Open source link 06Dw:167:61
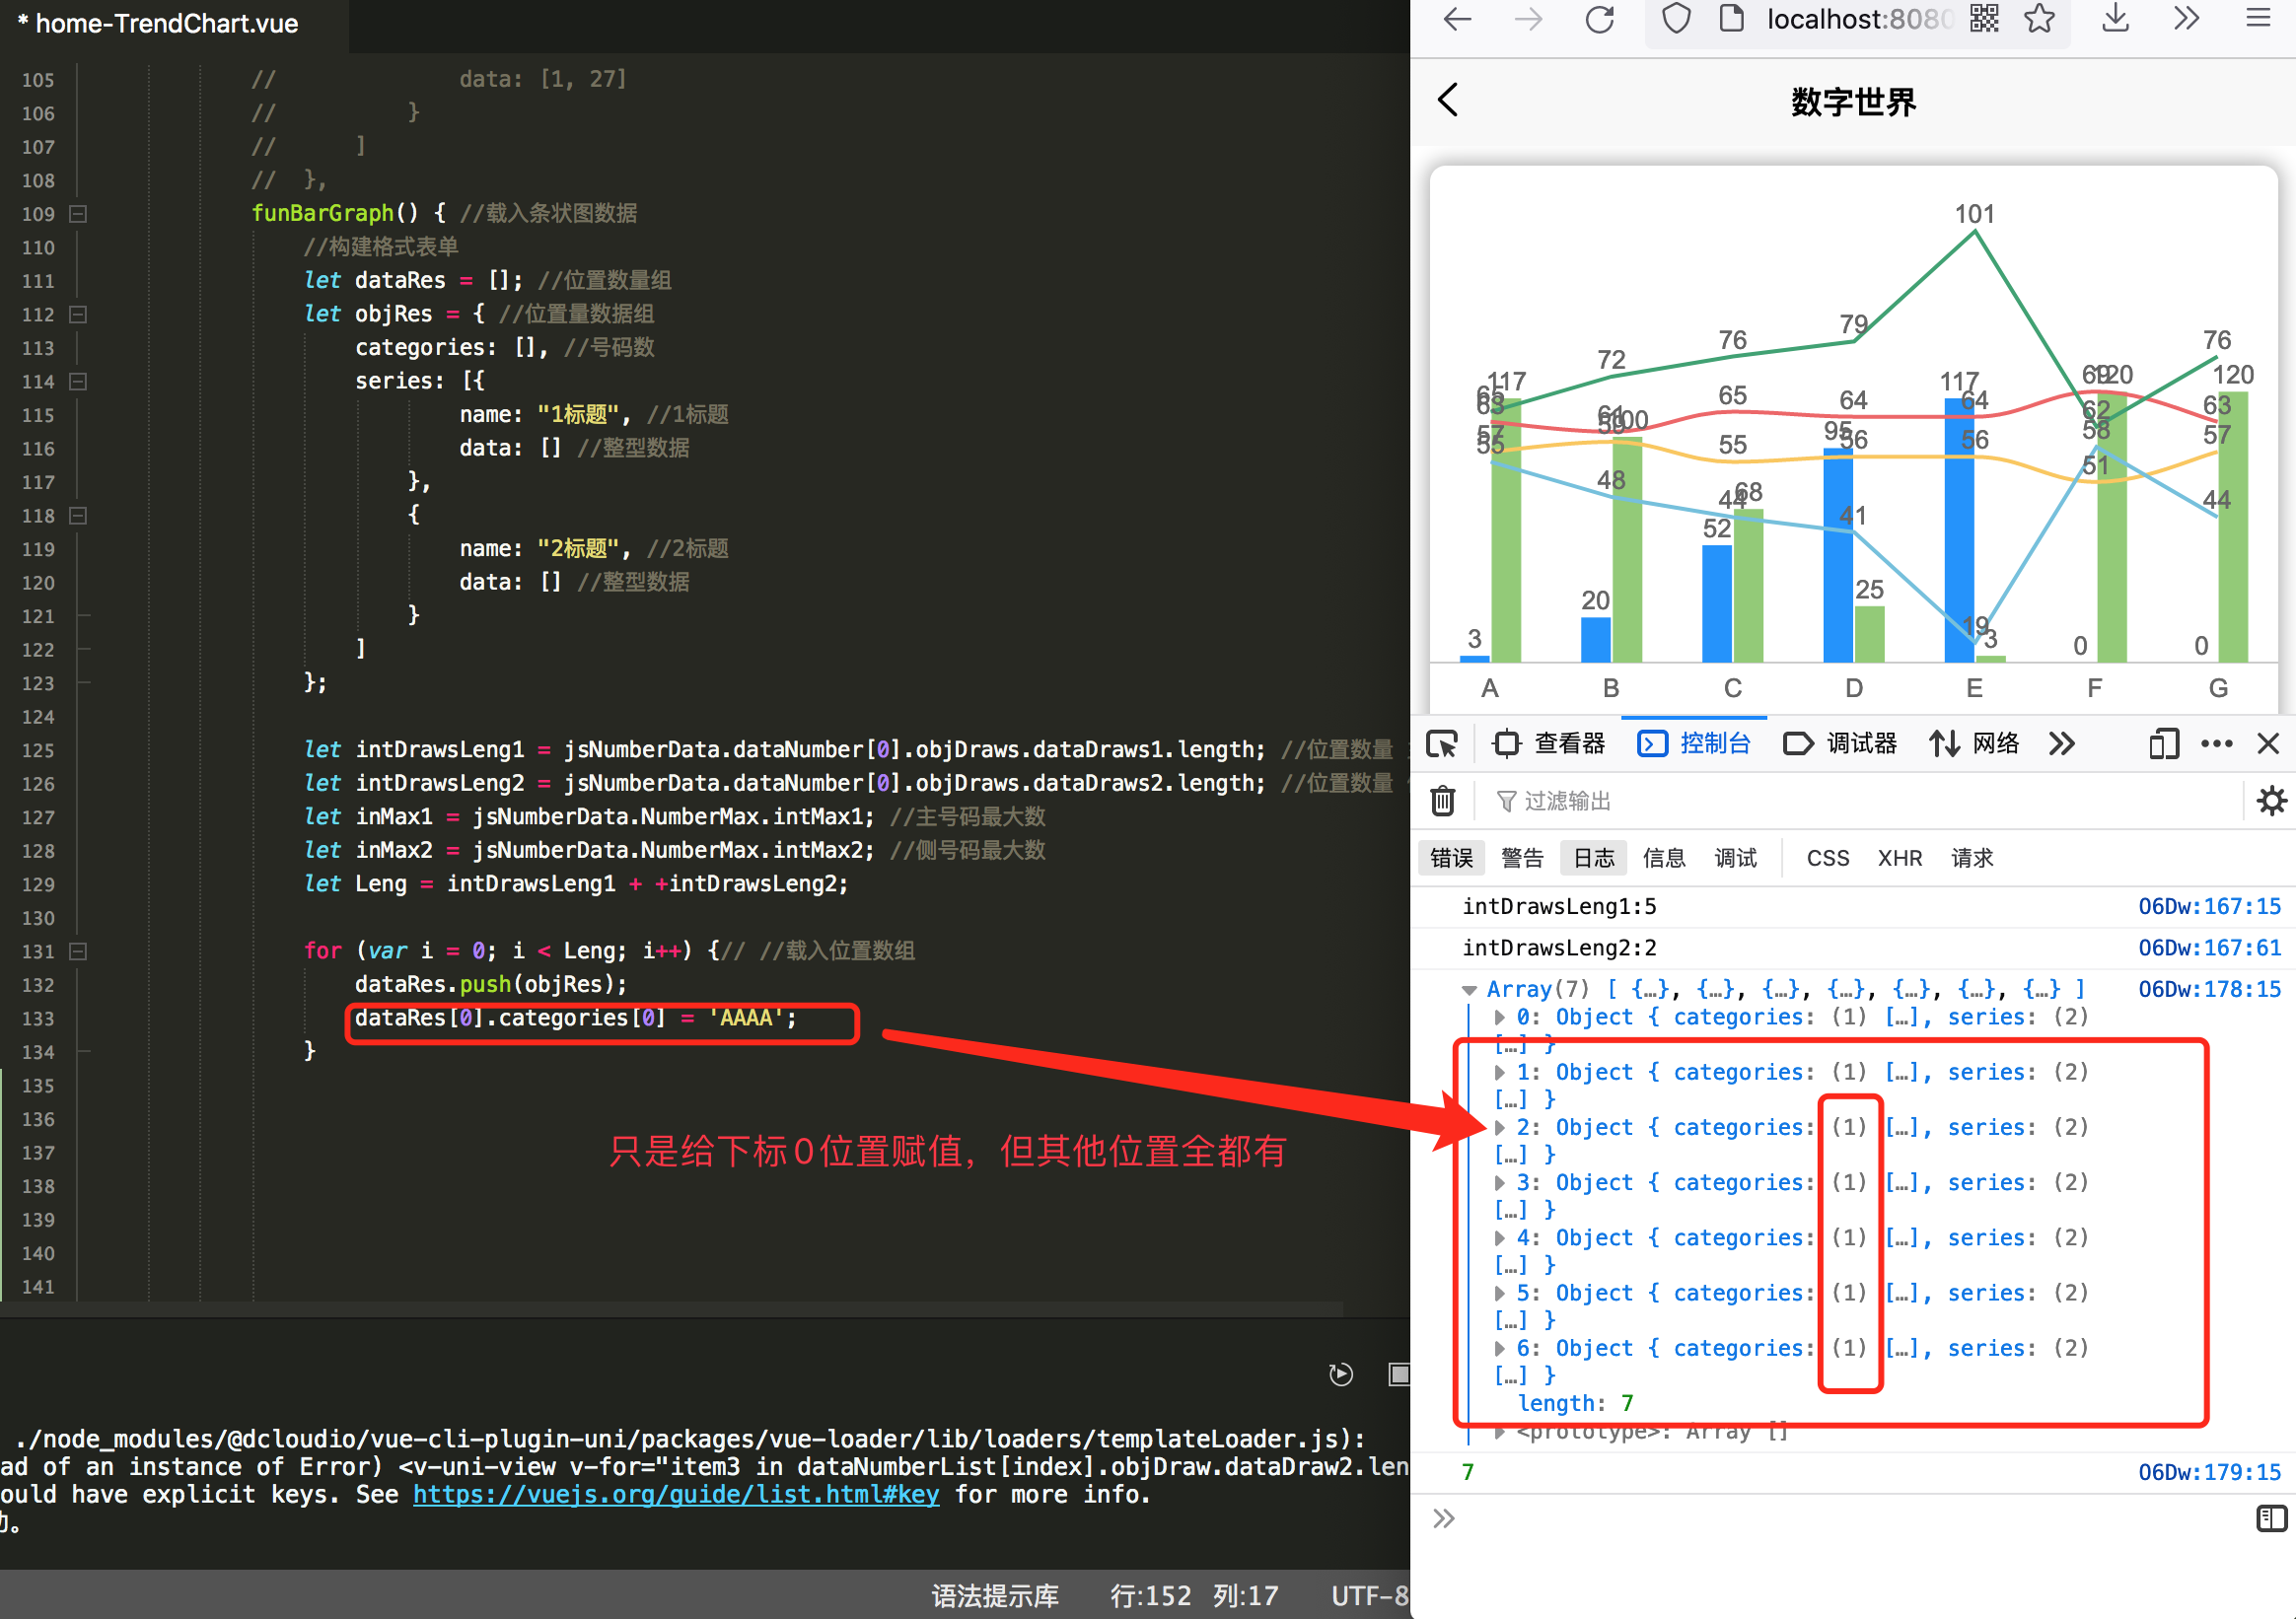 pyautogui.click(x=2209, y=948)
